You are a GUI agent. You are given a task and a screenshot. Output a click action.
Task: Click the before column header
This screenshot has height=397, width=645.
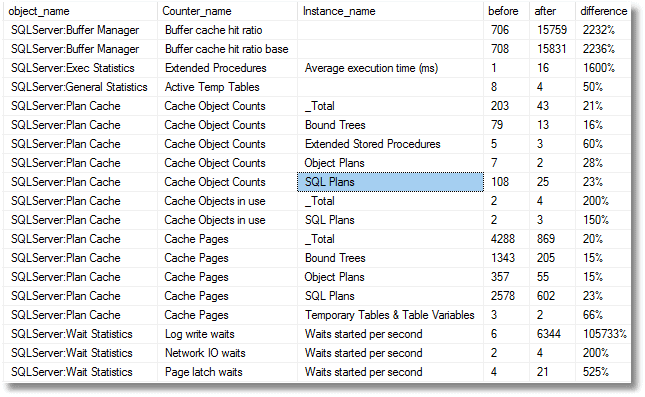coord(506,11)
